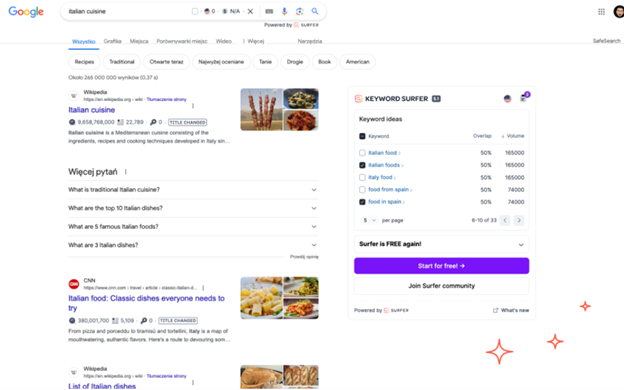The height and width of the screenshot is (390, 624).
Task: Apply the Traditional filter chip
Action: point(122,62)
